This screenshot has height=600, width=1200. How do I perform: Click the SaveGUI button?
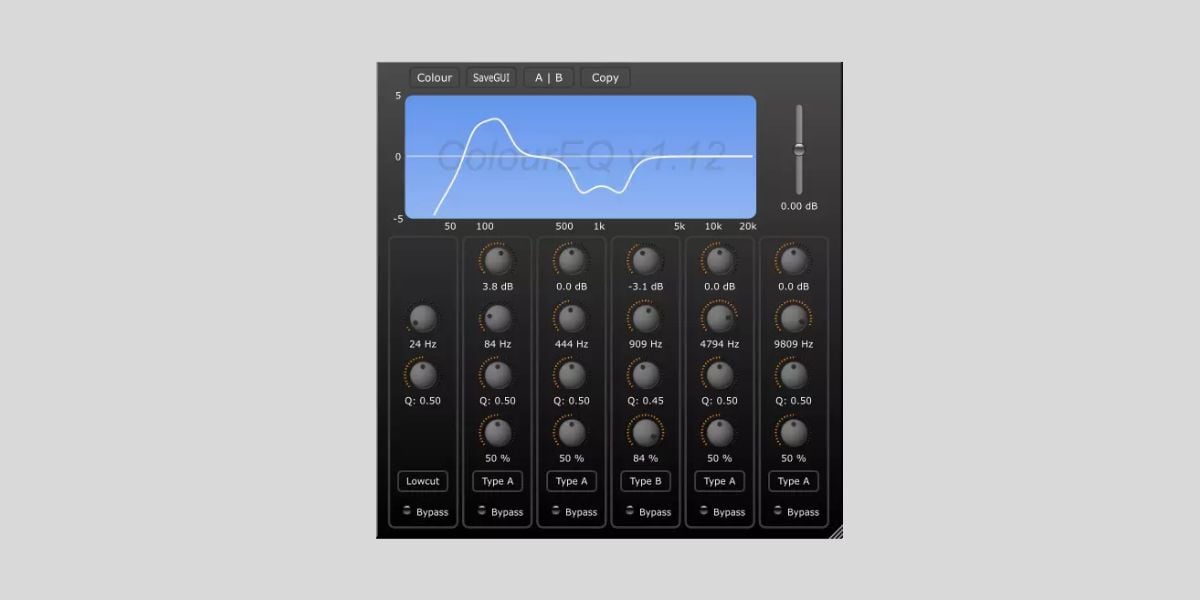pyautogui.click(x=491, y=77)
